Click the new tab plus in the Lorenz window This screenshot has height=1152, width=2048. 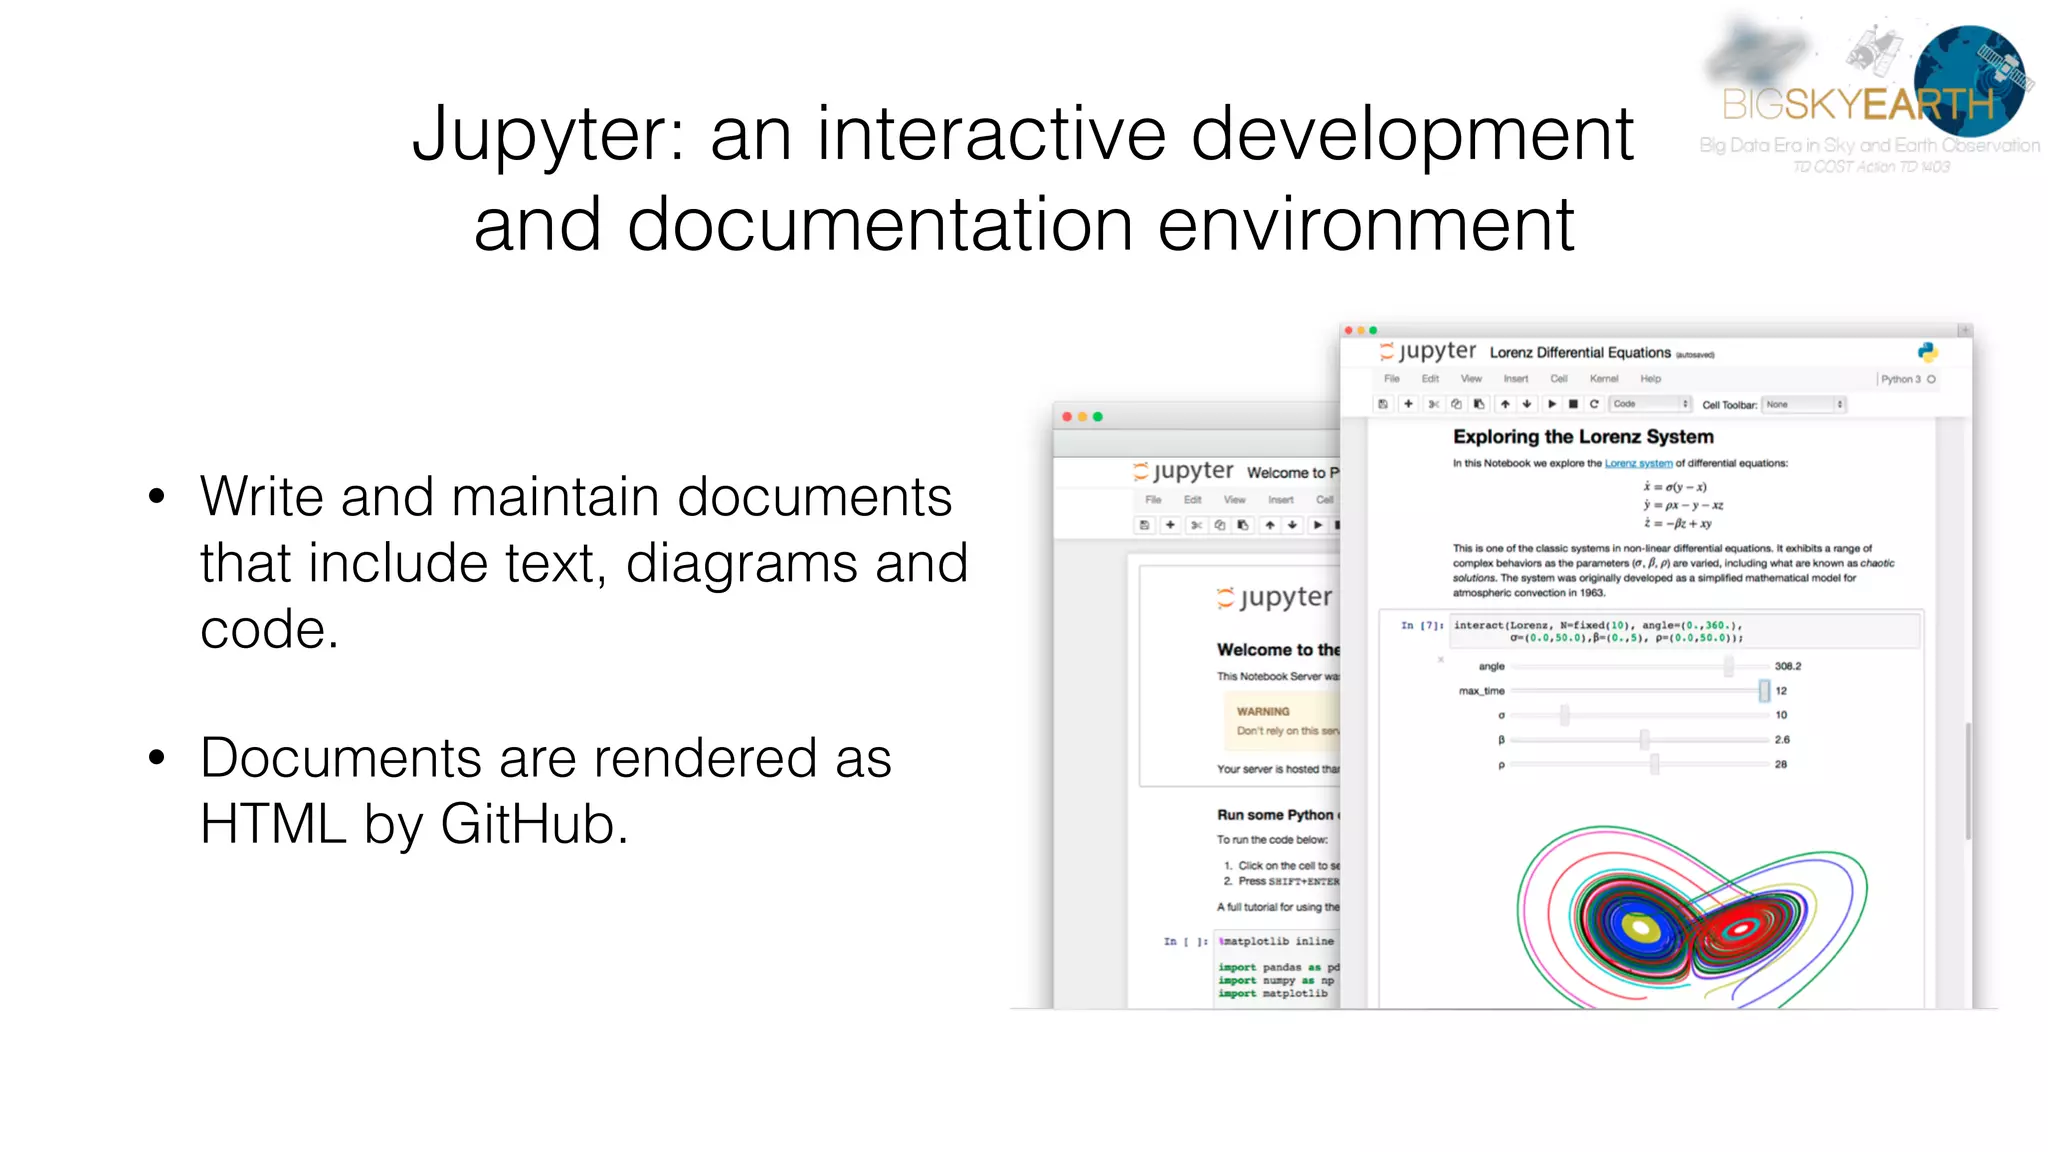coord(1965,329)
